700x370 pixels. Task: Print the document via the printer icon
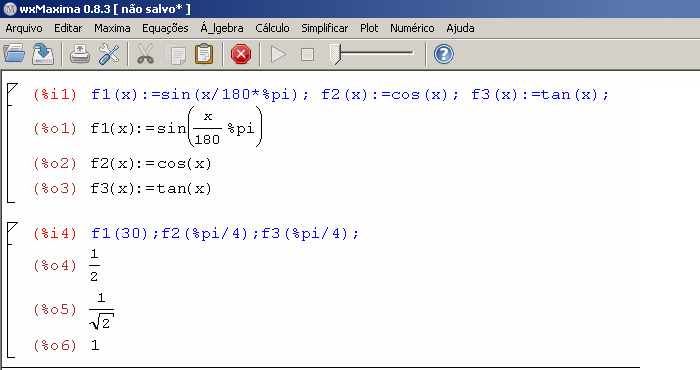80,54
